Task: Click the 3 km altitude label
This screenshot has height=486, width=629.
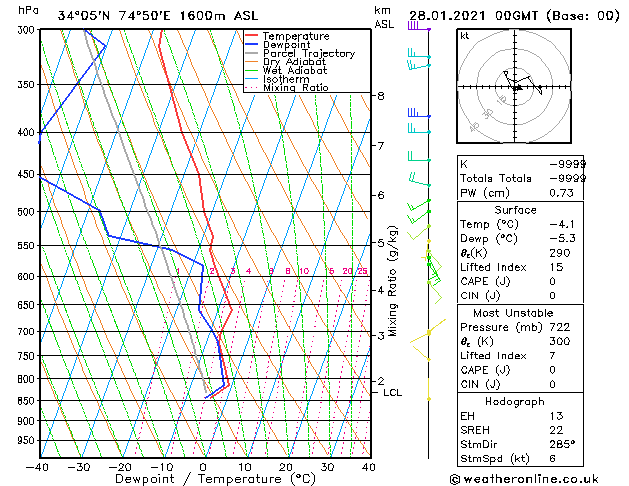Action: [x=381, y=335]
